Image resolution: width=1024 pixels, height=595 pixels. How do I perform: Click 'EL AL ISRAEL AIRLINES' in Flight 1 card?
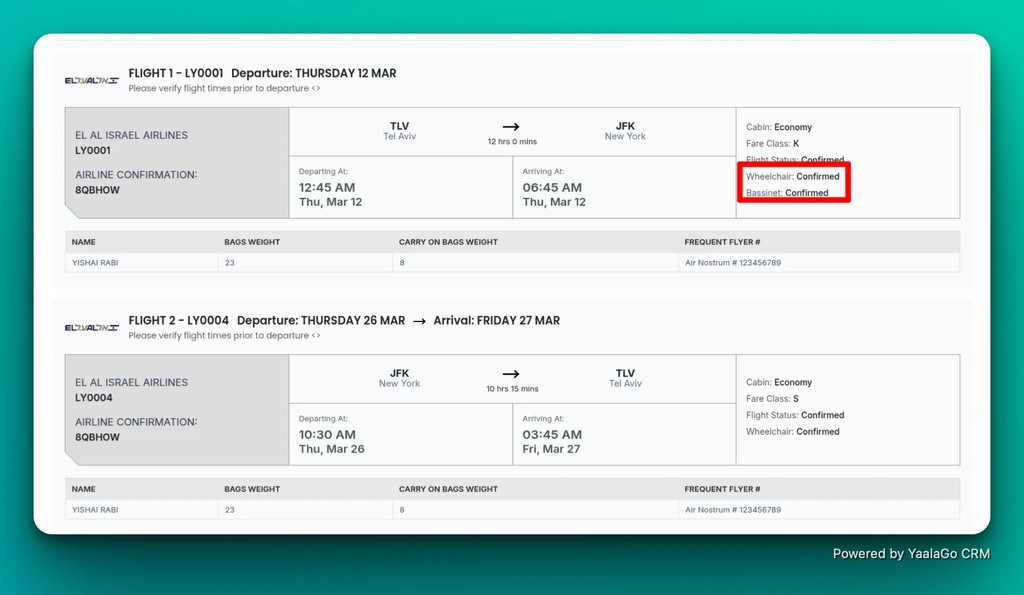(131, 135)
